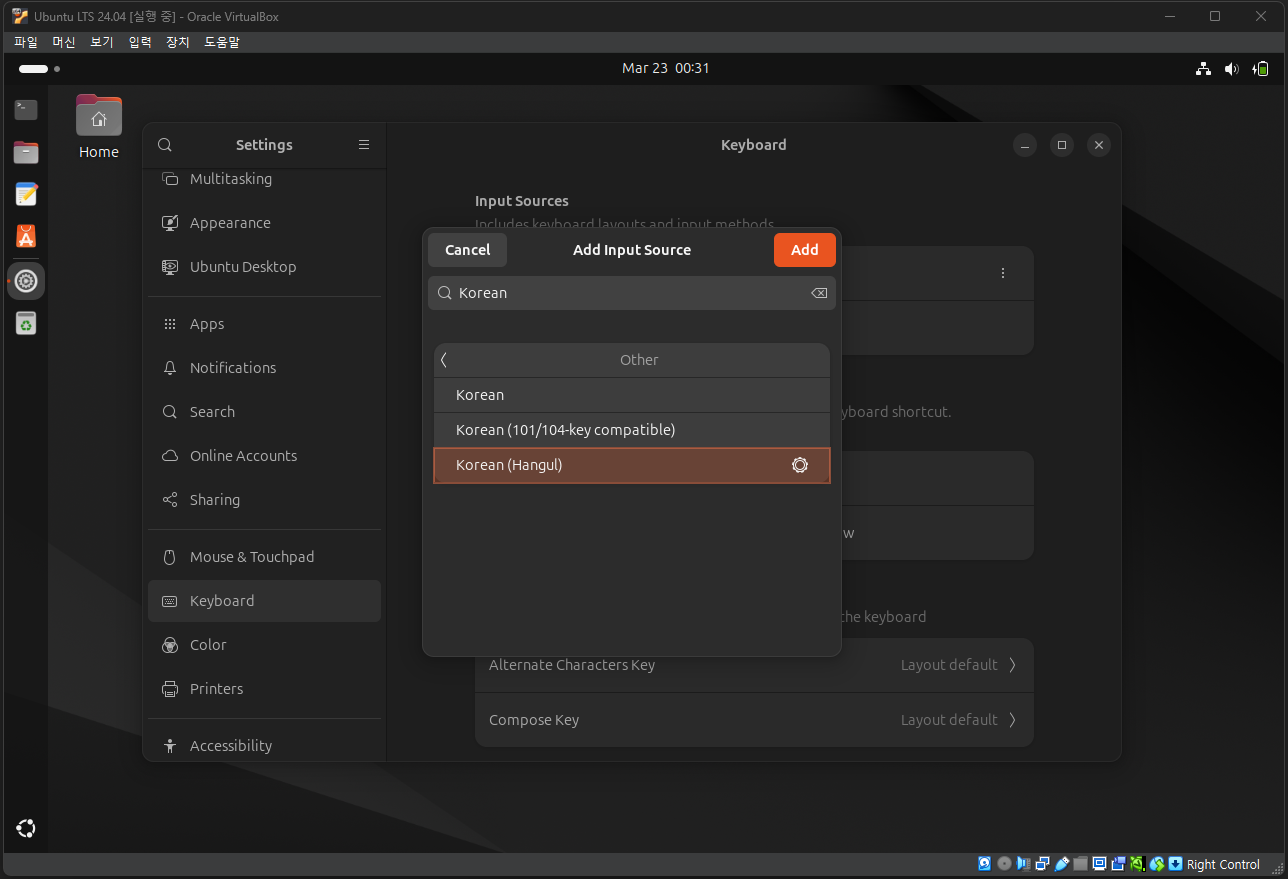Image resolution: width=1288 pixels, height=879 pixels.
Task: Open the Terminal from the Ubuntu dock
Action: 26,110
